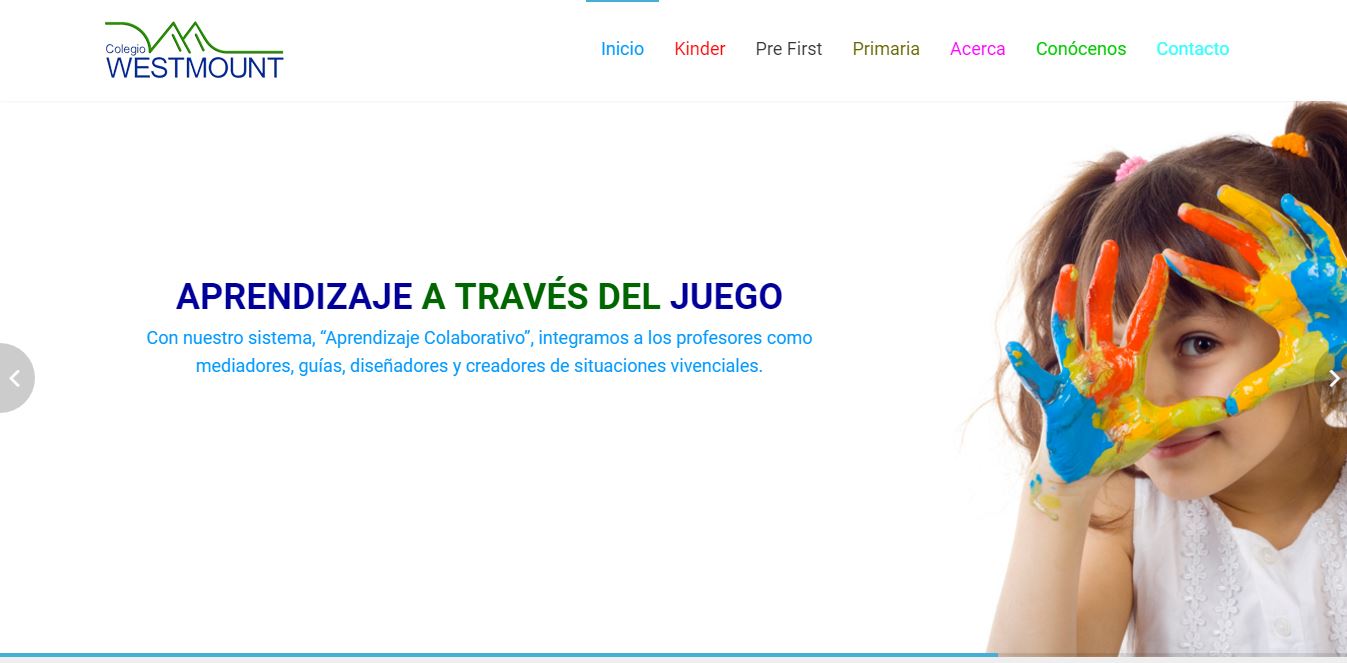Click the gray unfilled progress bar end
This screenshot has width=1347, height=663.
(x=1170, y=656)
